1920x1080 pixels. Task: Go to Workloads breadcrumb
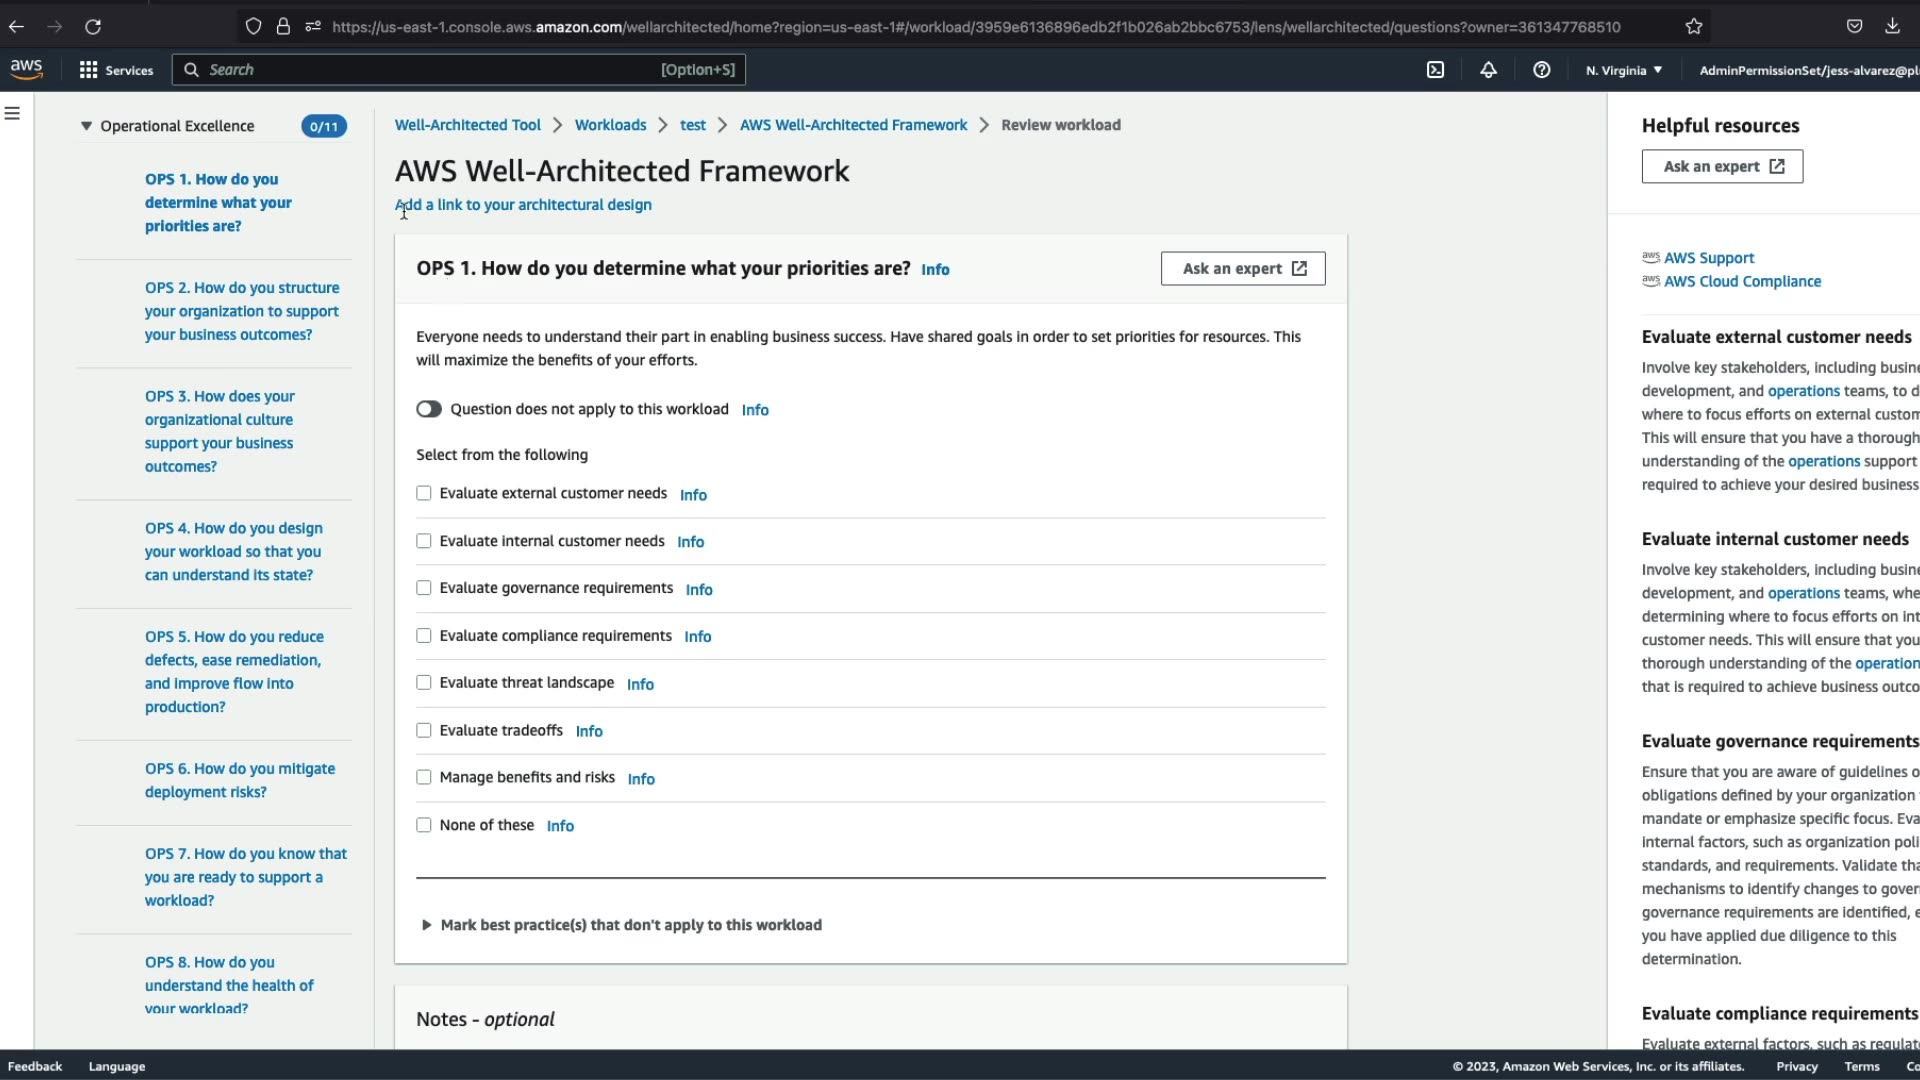[610, 125]
